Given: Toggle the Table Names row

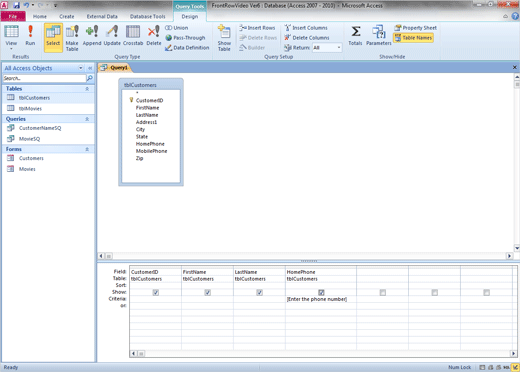Looking at the screenshot, I should (x=413, y=38).
